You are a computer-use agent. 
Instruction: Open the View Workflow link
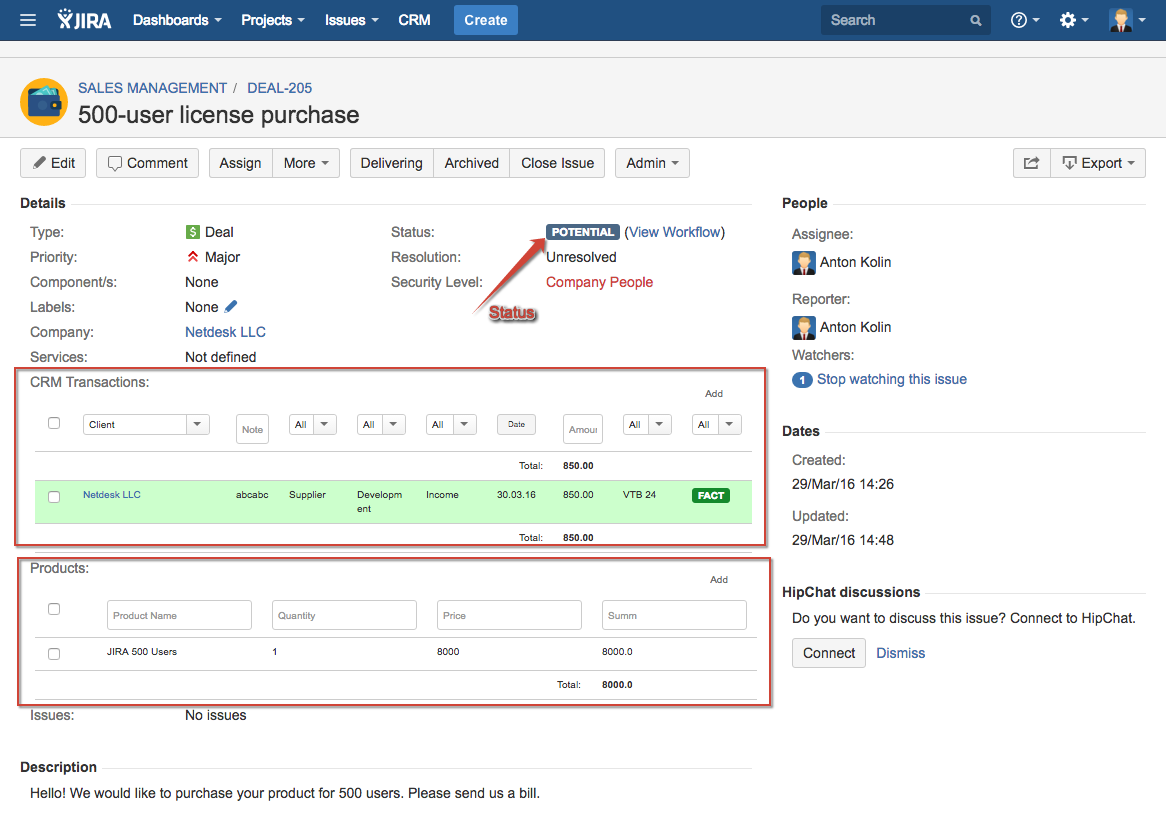coord(674,232)
